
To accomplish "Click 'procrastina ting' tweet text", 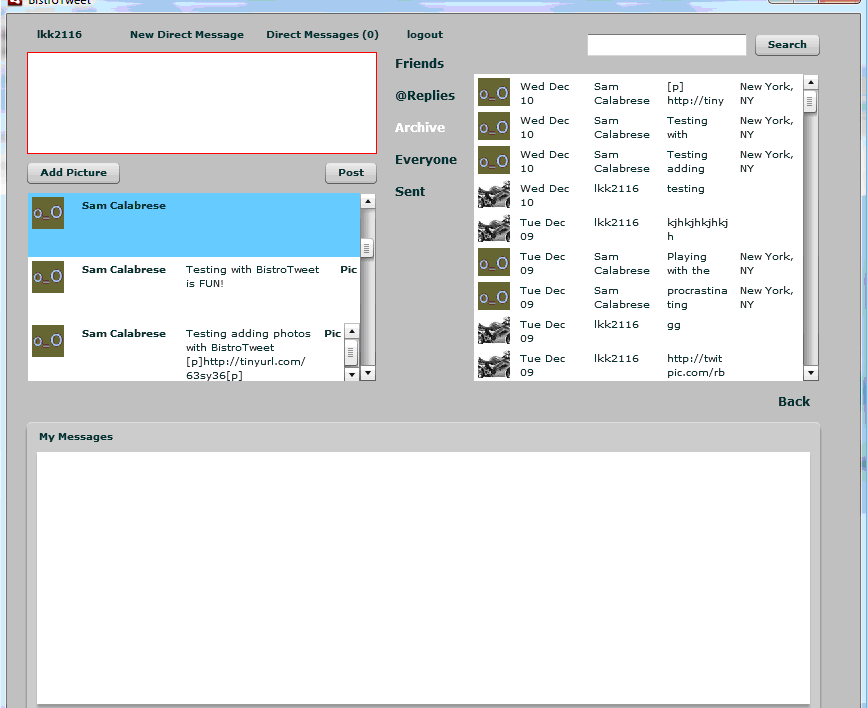I will tap(697, 297).
